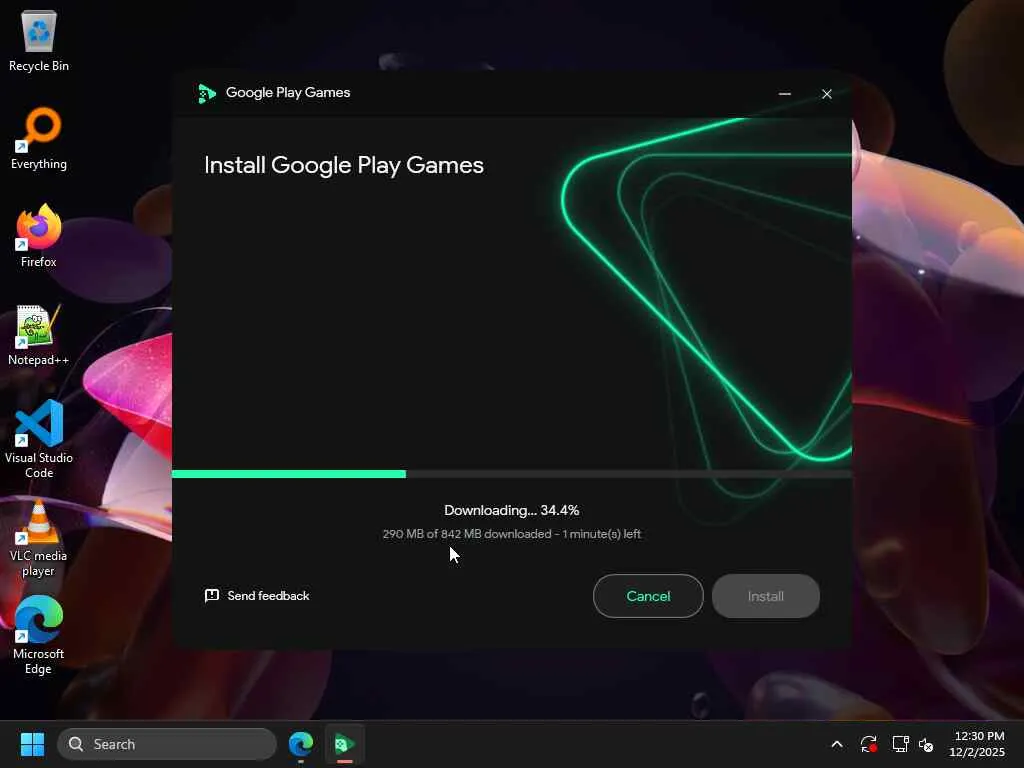Open Microsoft Edge from the taskbar

pos(301,744)
